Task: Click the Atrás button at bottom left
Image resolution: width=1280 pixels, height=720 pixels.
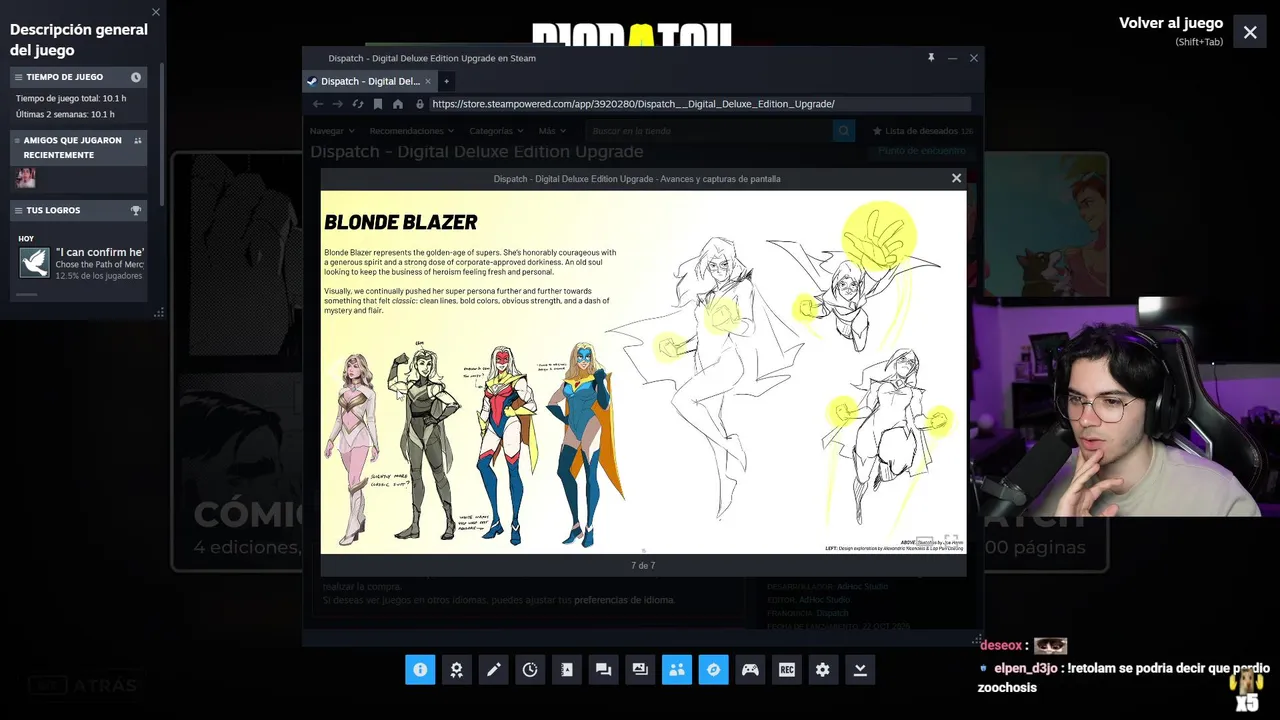Action: (84, 686)
